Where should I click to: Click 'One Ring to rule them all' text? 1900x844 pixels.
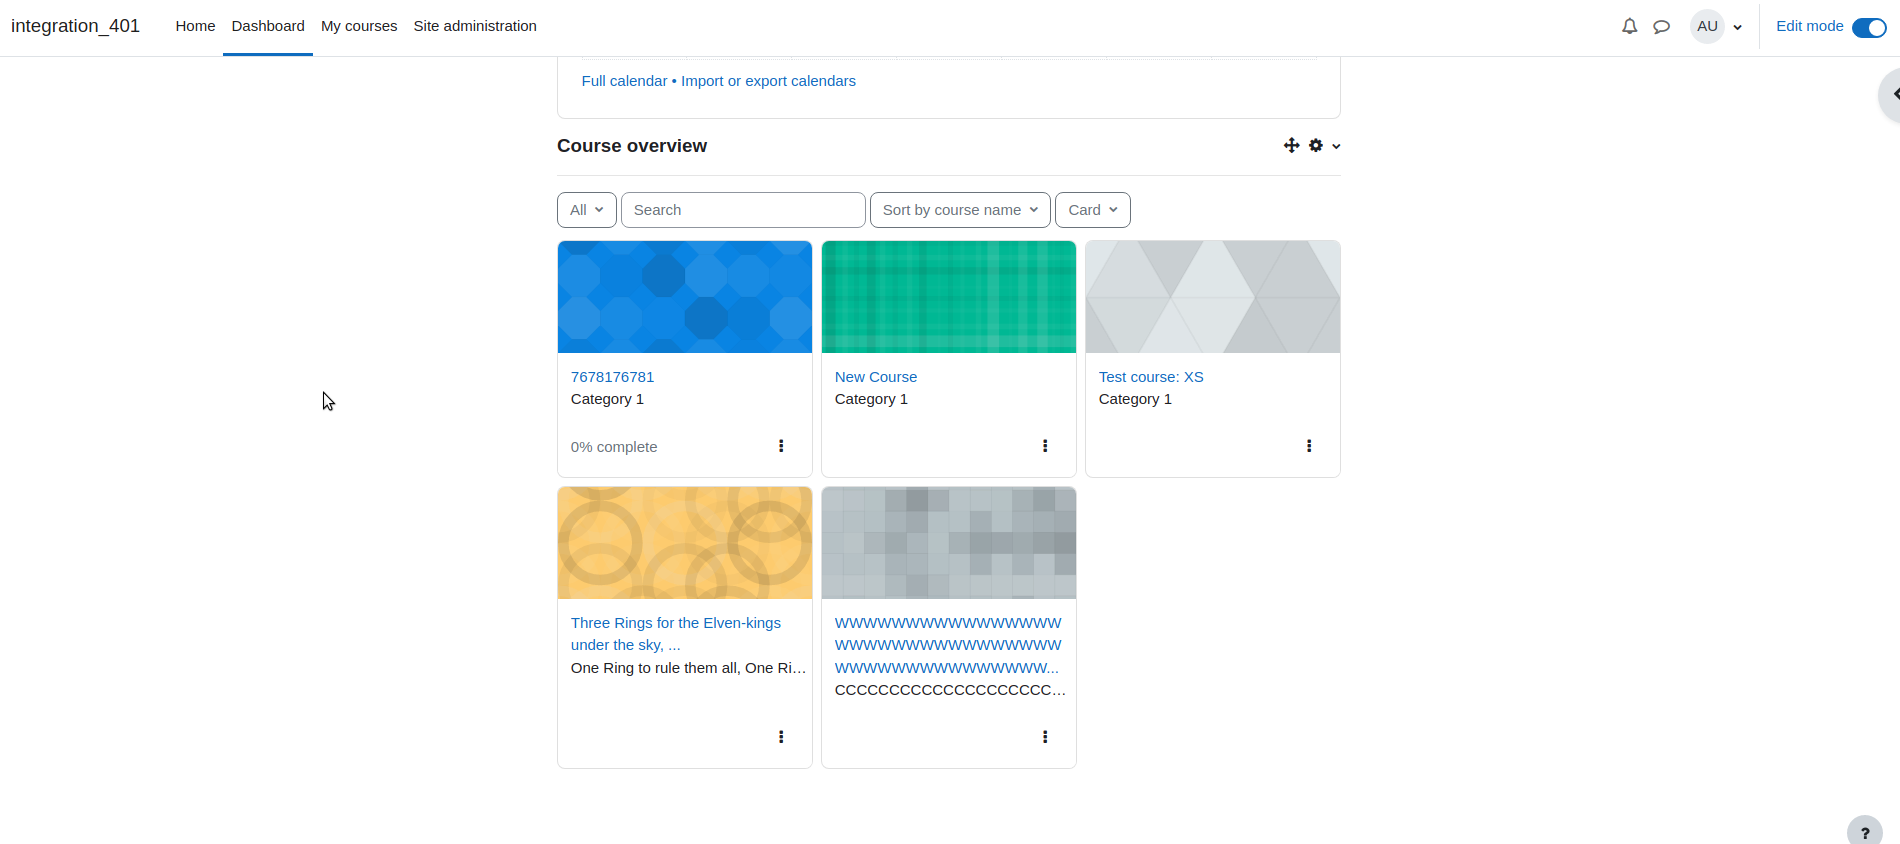tap(688, 668)
